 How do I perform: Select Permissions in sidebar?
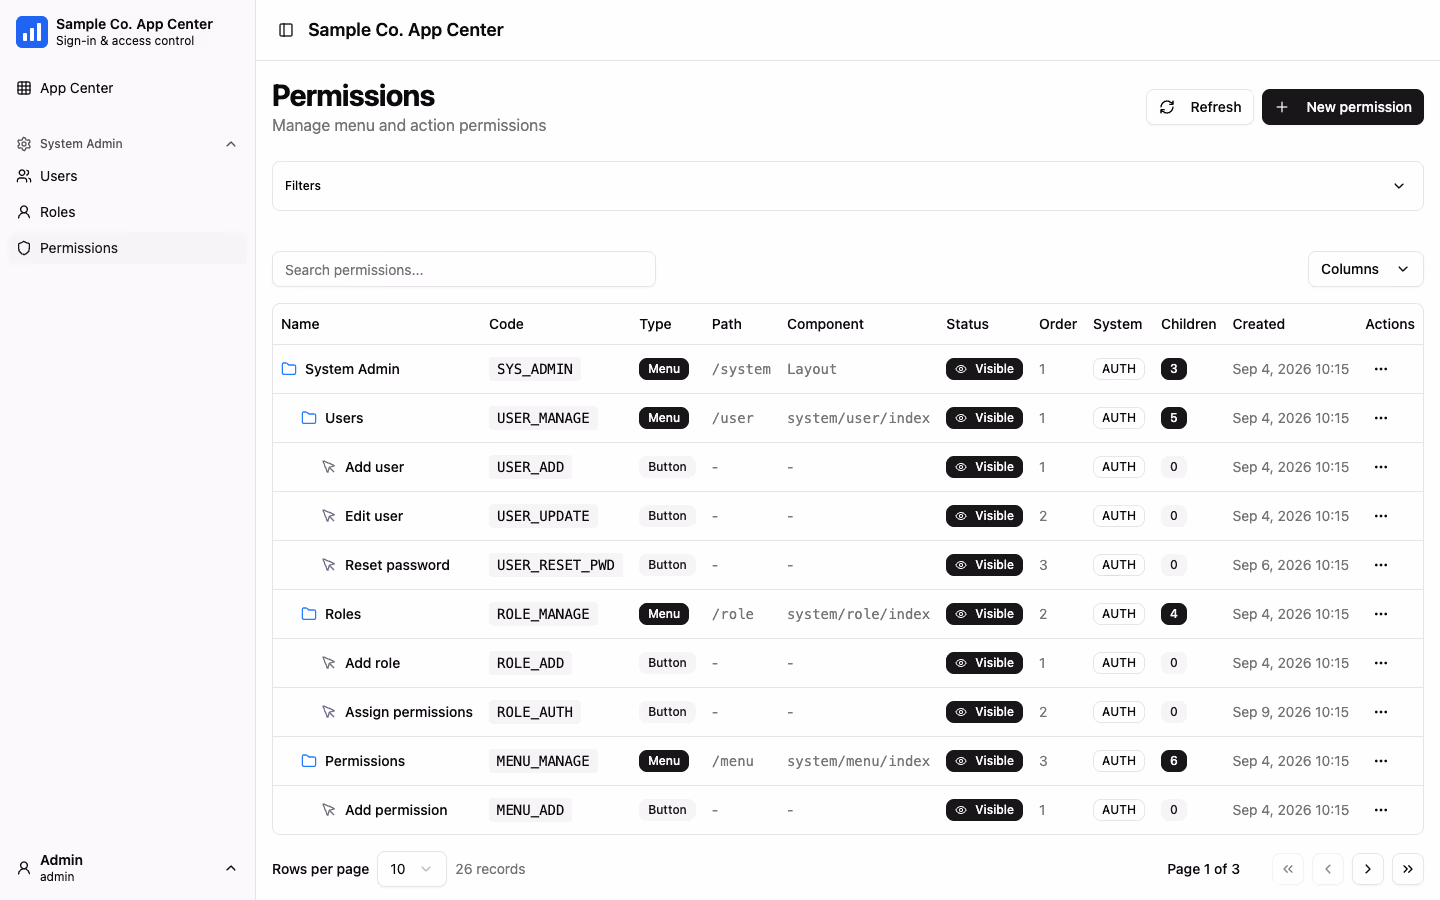tap(128, 248)
